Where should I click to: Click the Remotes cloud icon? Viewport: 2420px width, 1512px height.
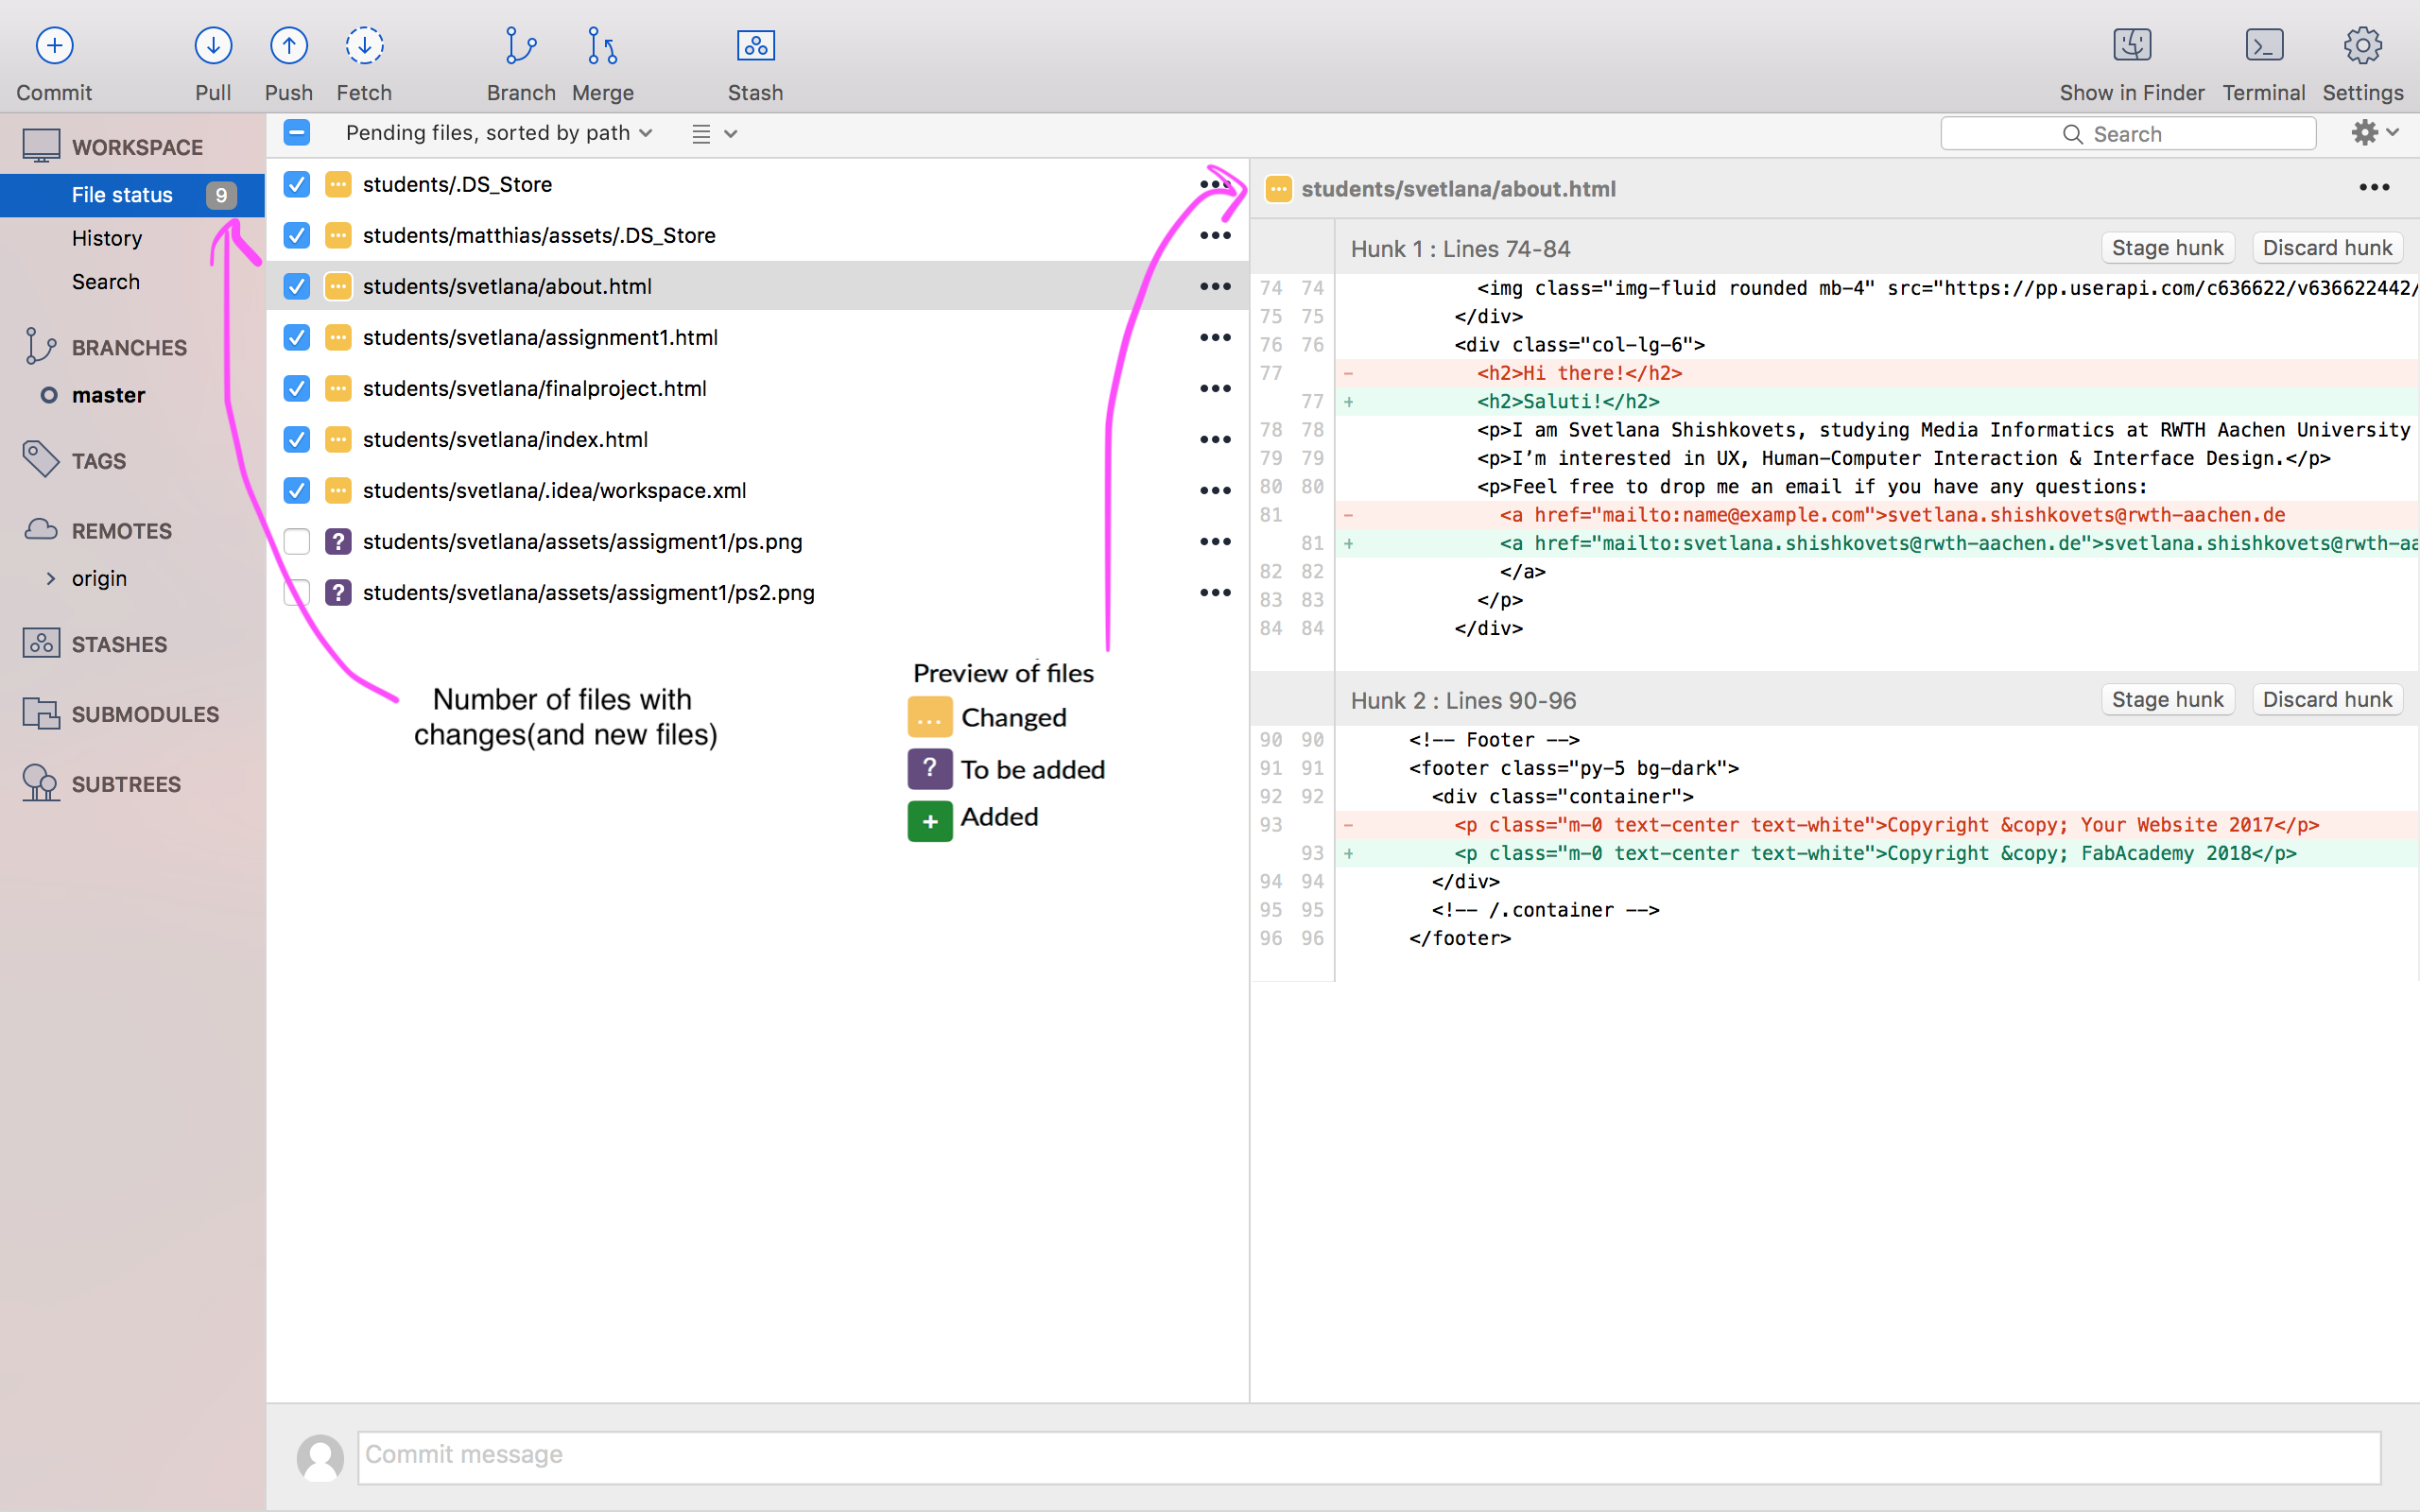click(x=41, y=530)
